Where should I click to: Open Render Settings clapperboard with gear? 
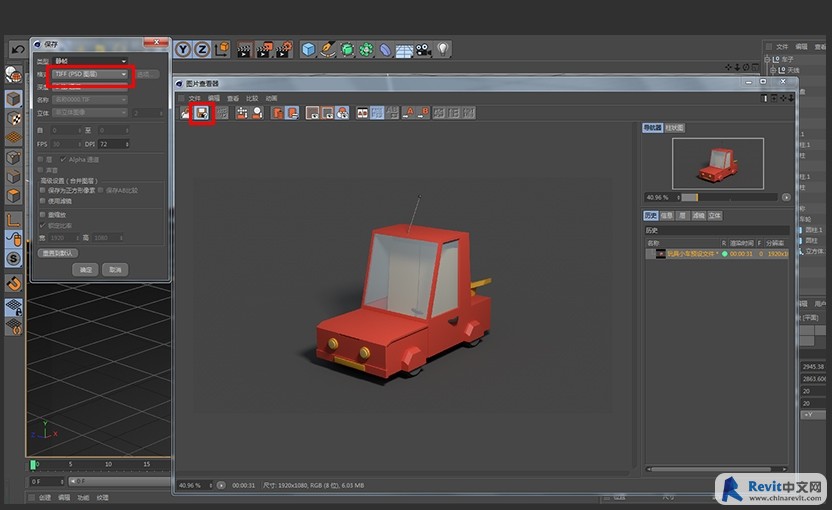284,49
